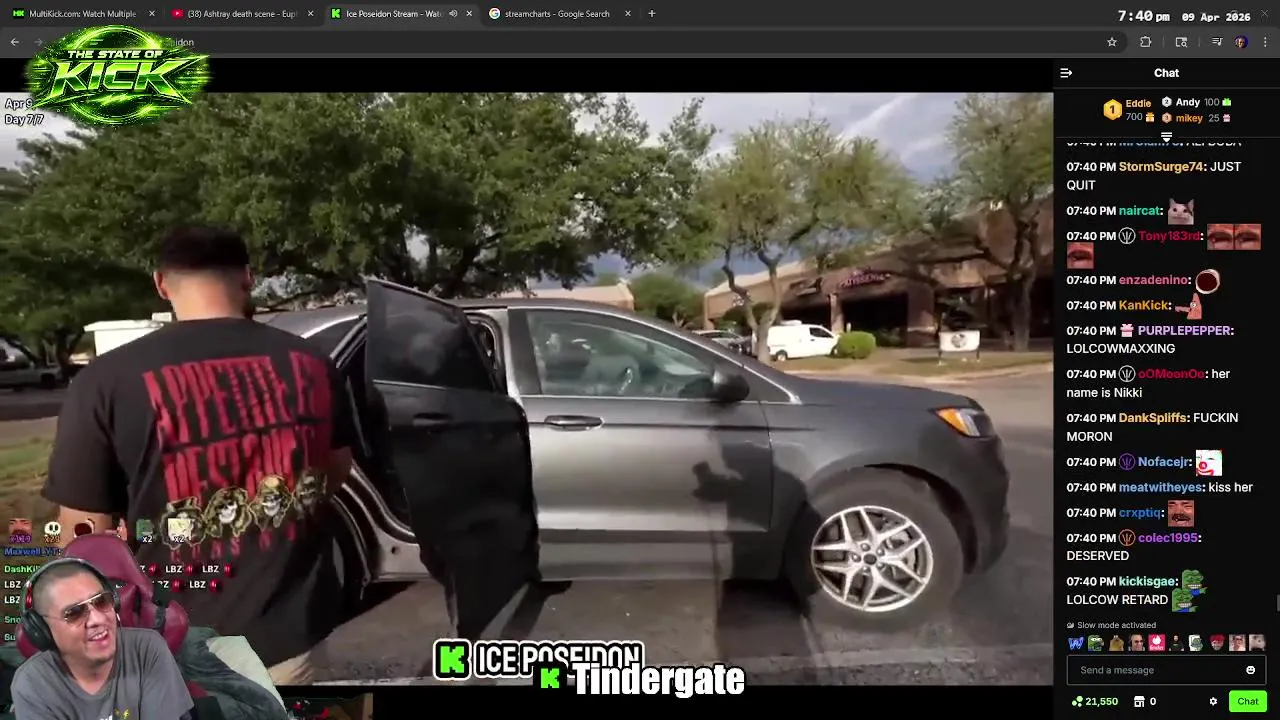The image size is (1280, 720).
Task: Open top gifter Eddie's leaderboard entry
Action: (1128, 110)
